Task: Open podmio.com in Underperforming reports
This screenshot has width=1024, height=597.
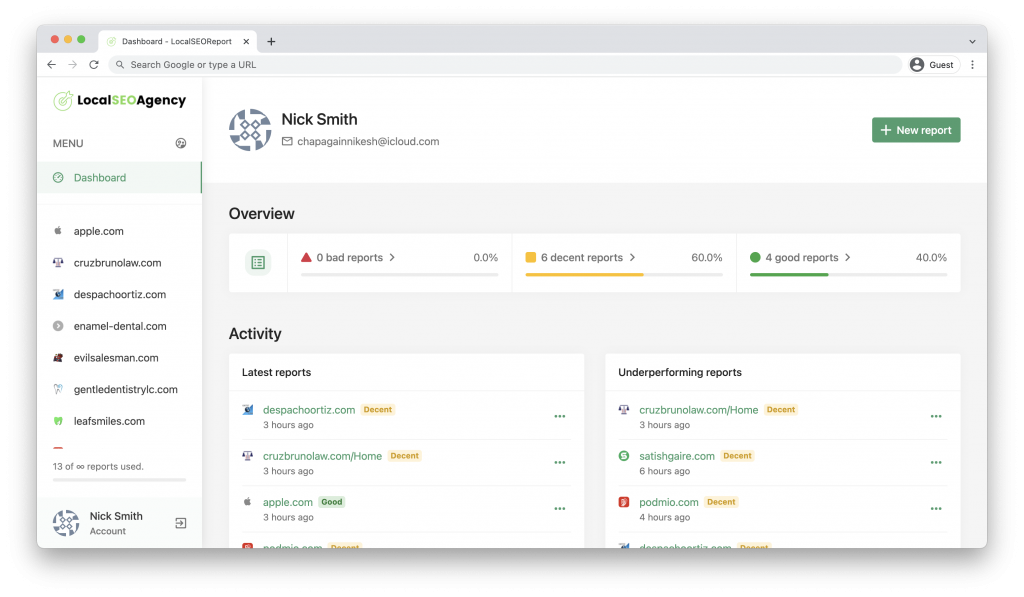Action: 669,502
